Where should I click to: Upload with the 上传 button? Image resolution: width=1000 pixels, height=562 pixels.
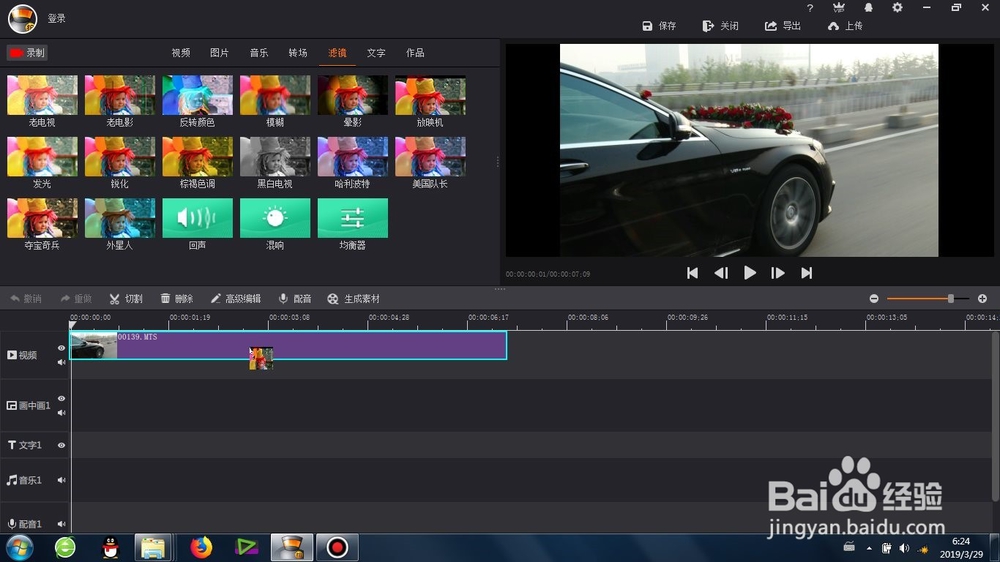point(845,26)
